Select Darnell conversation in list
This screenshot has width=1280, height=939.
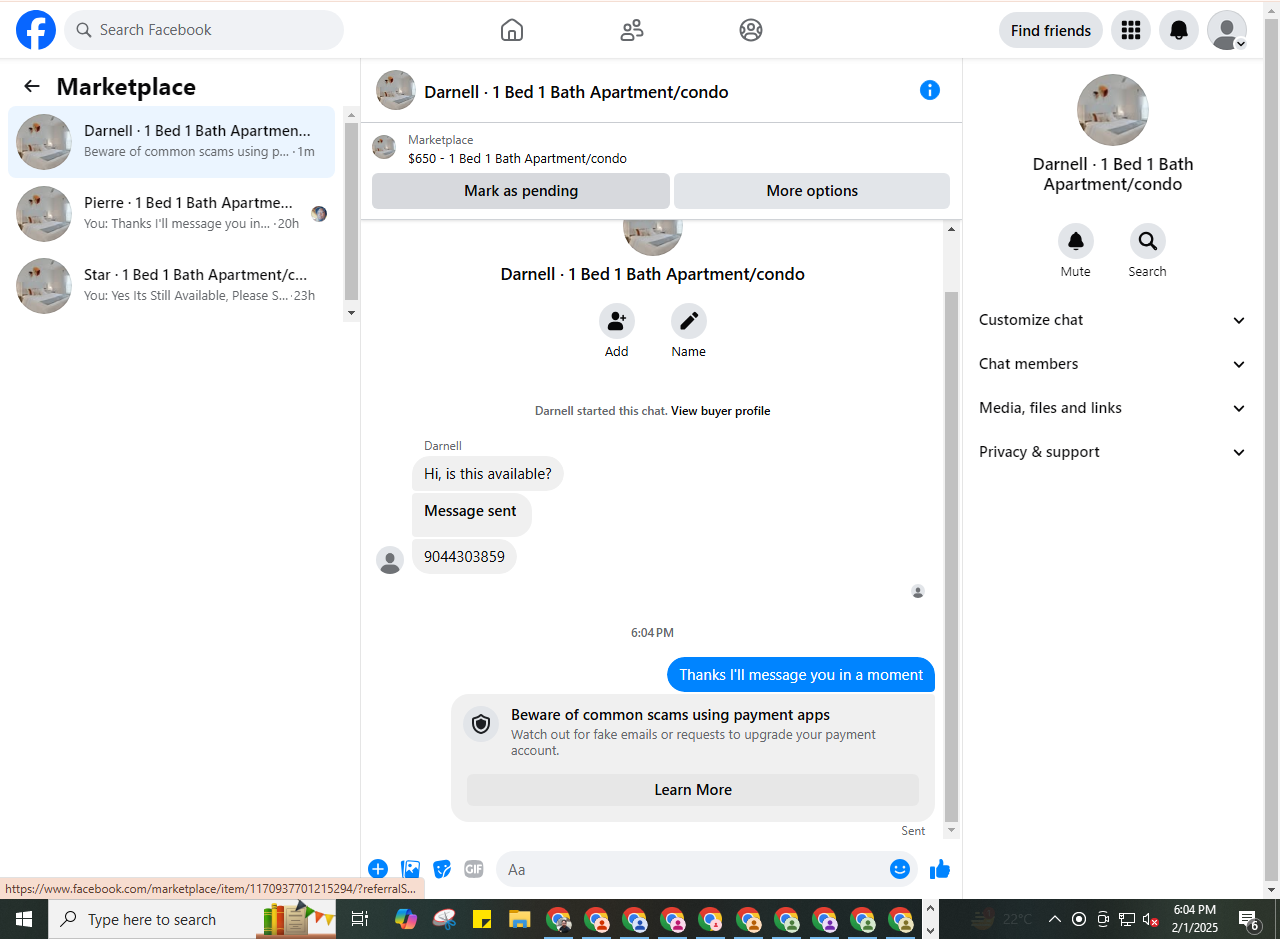pos(172,141)
